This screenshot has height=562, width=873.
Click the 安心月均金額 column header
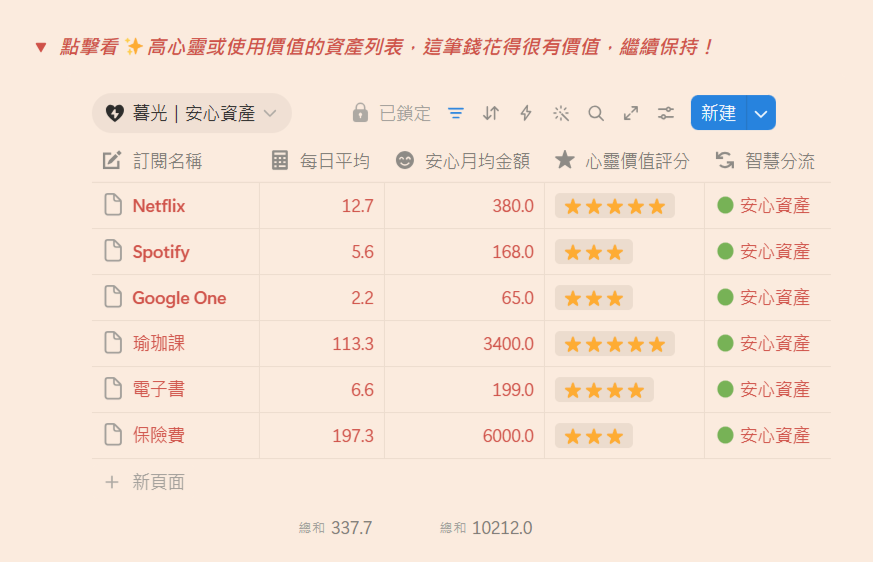point(464,161)
